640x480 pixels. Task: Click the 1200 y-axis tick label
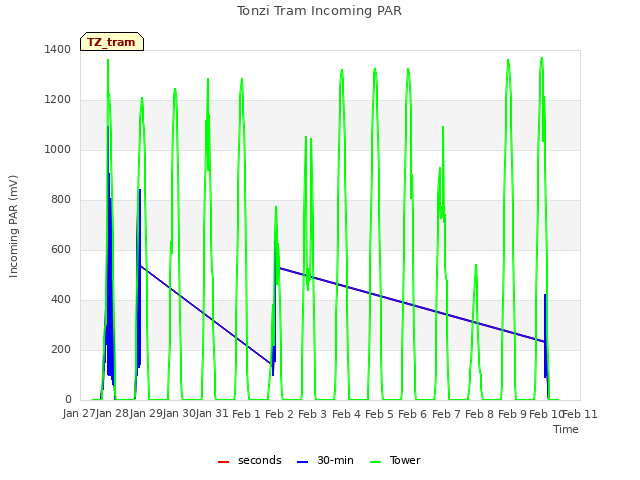coord(58,100)
